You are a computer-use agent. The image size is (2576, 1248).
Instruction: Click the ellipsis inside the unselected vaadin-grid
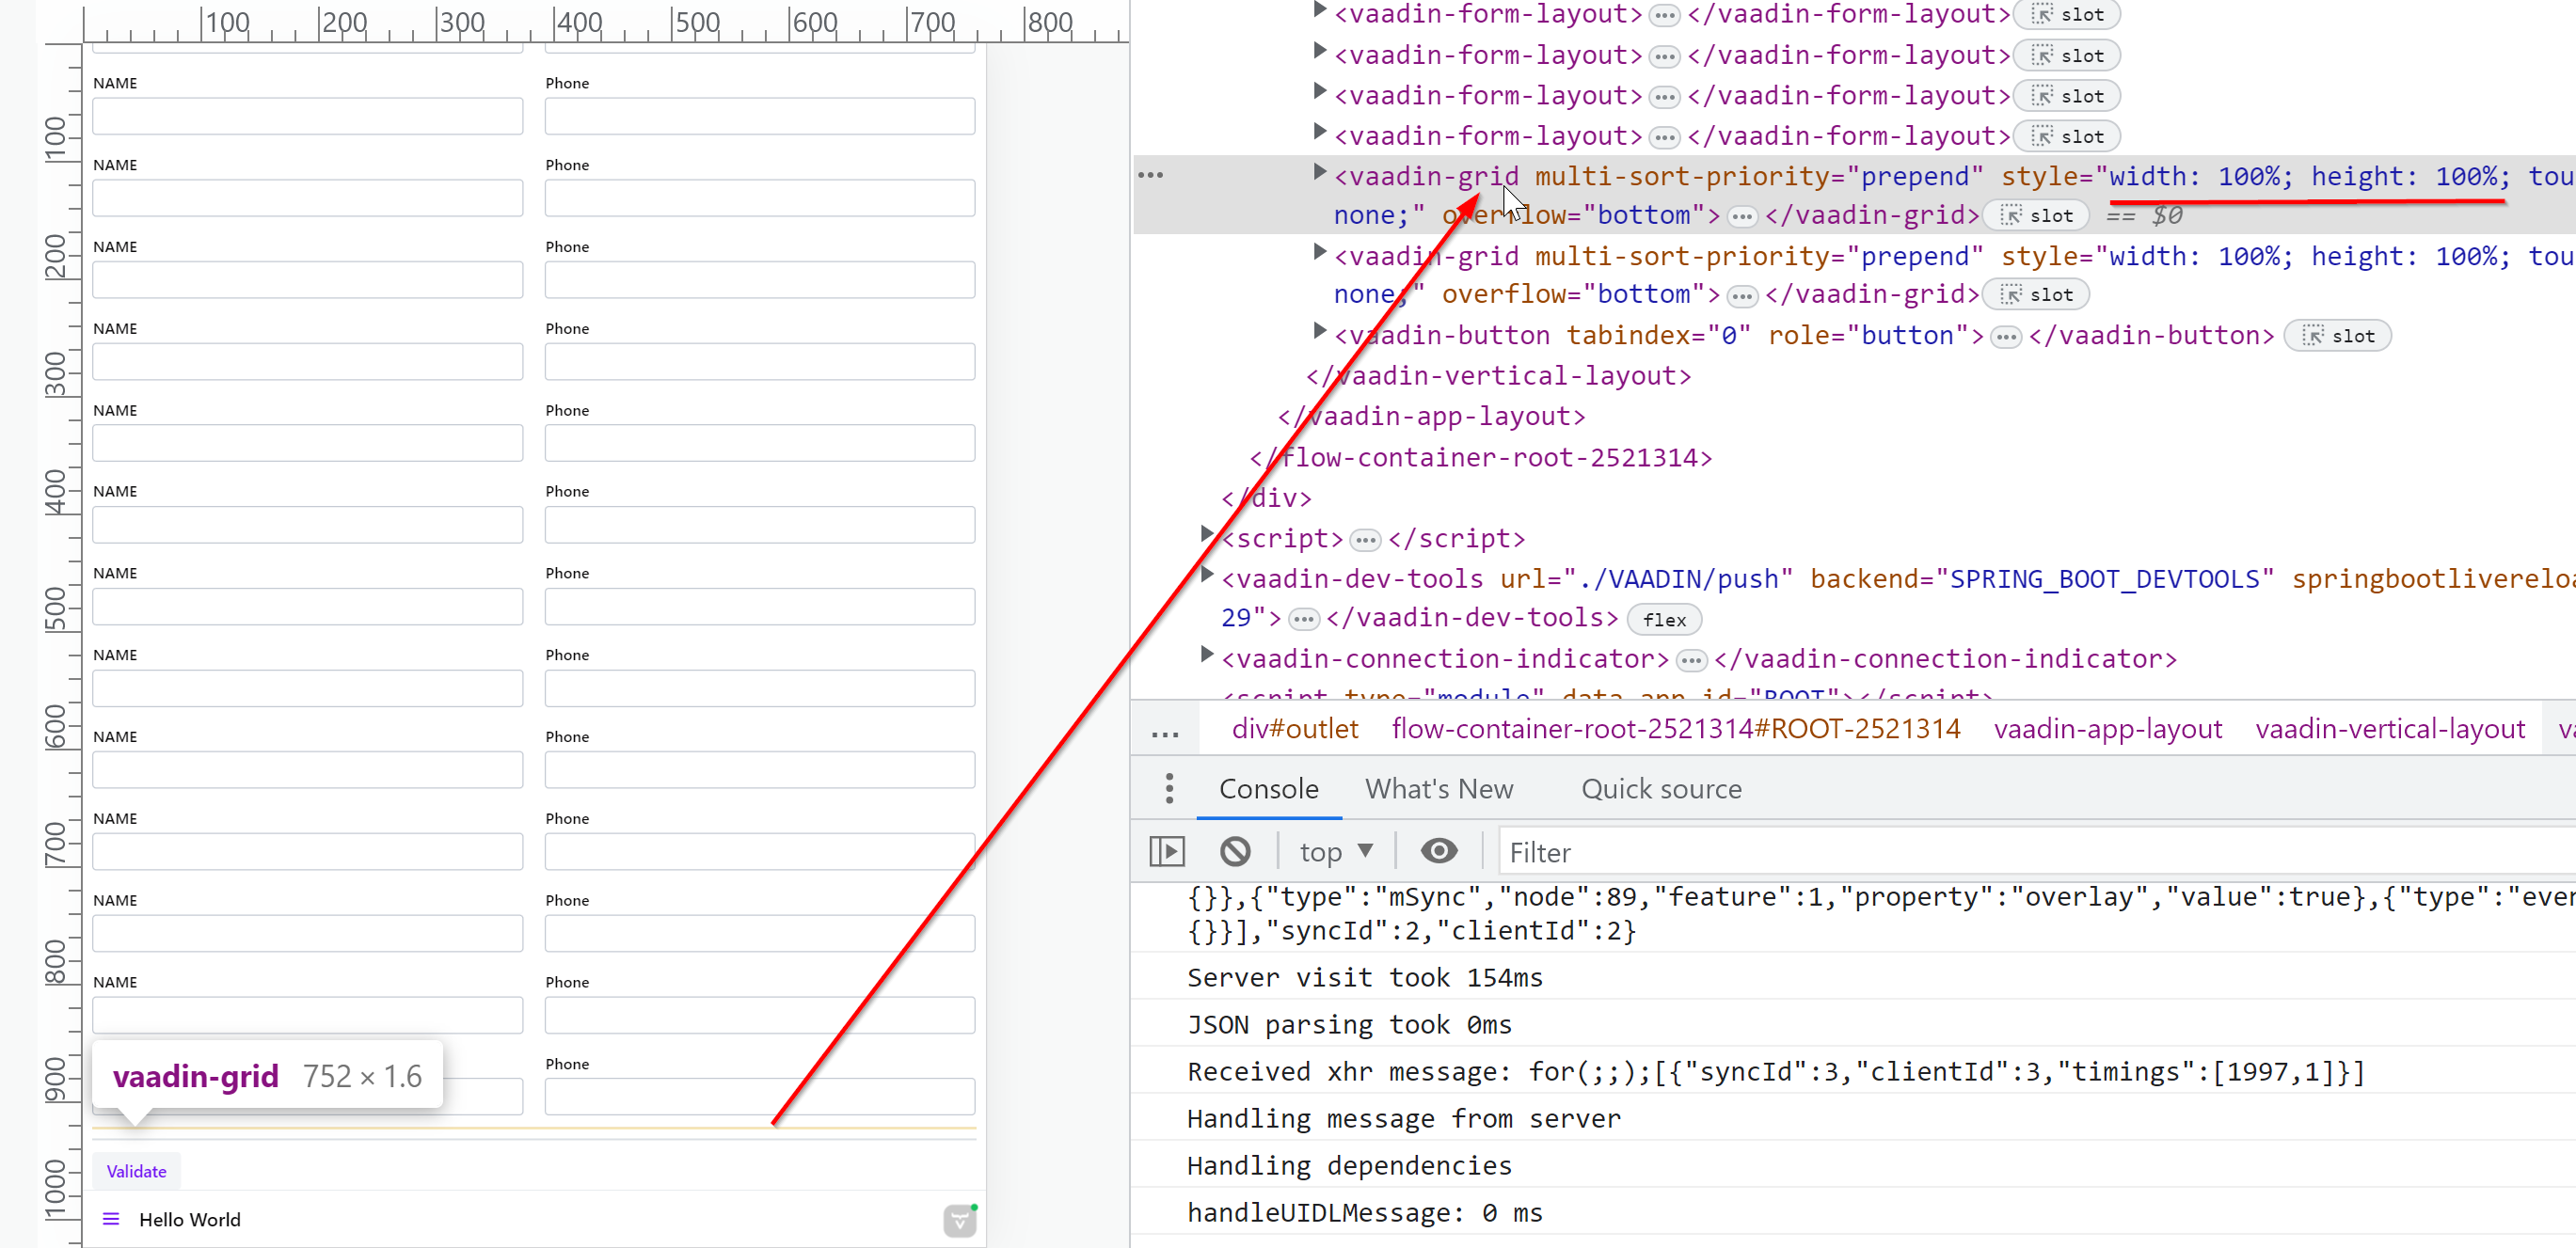pyautogui.click(x=1742, y=296)
